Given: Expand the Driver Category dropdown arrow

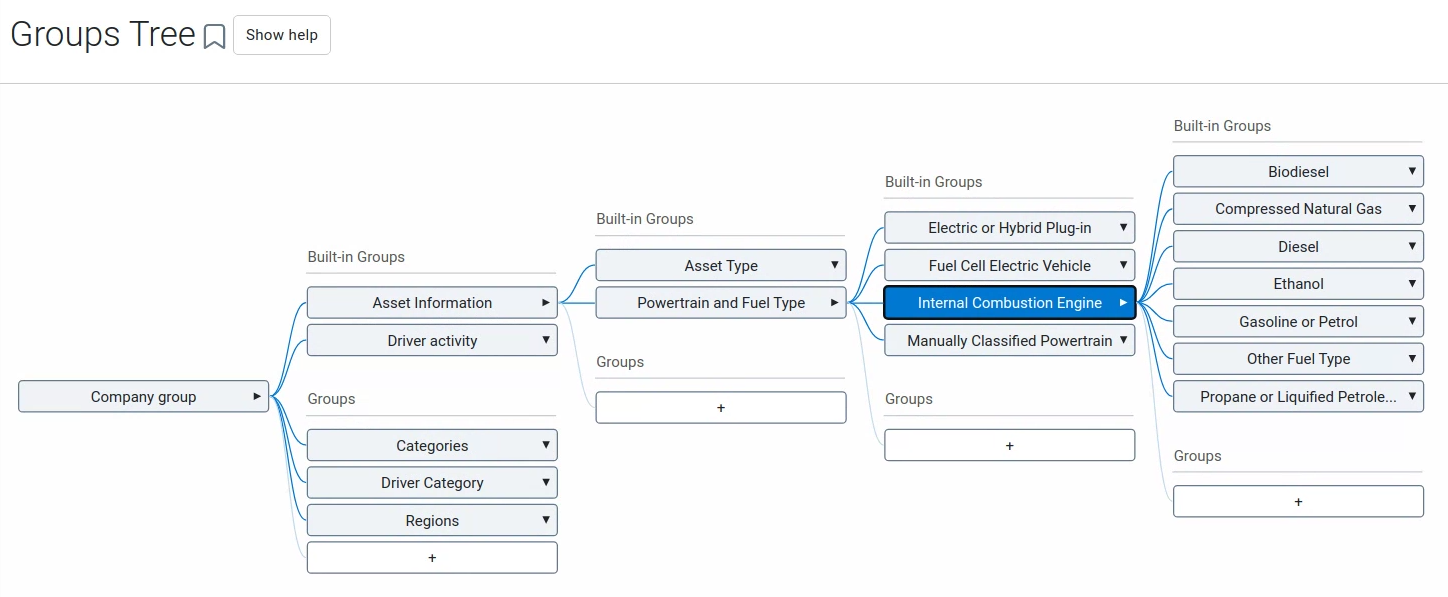Looking at the screenshot, I should coord(546,482).
